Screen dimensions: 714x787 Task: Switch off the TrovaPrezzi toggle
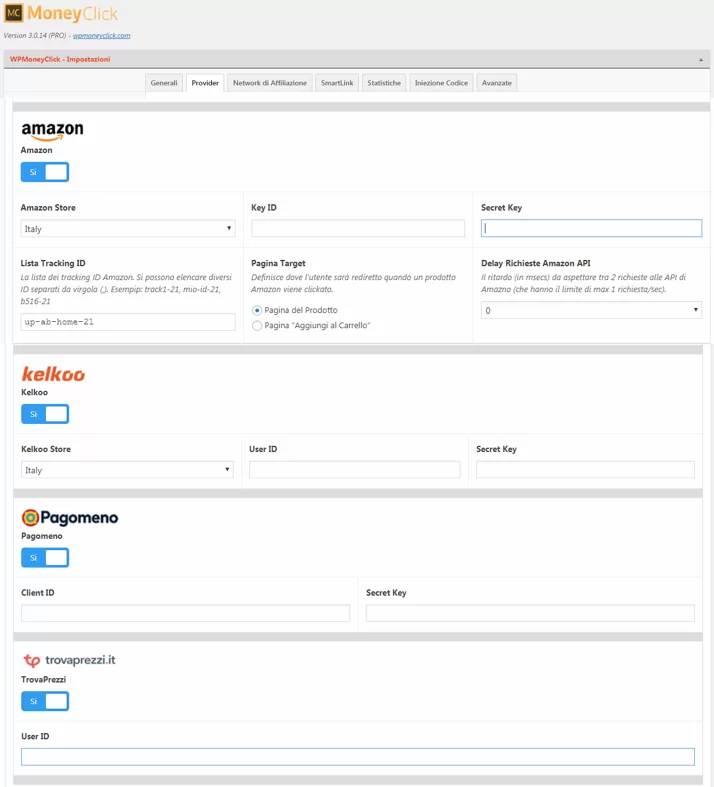pos(45,701)
